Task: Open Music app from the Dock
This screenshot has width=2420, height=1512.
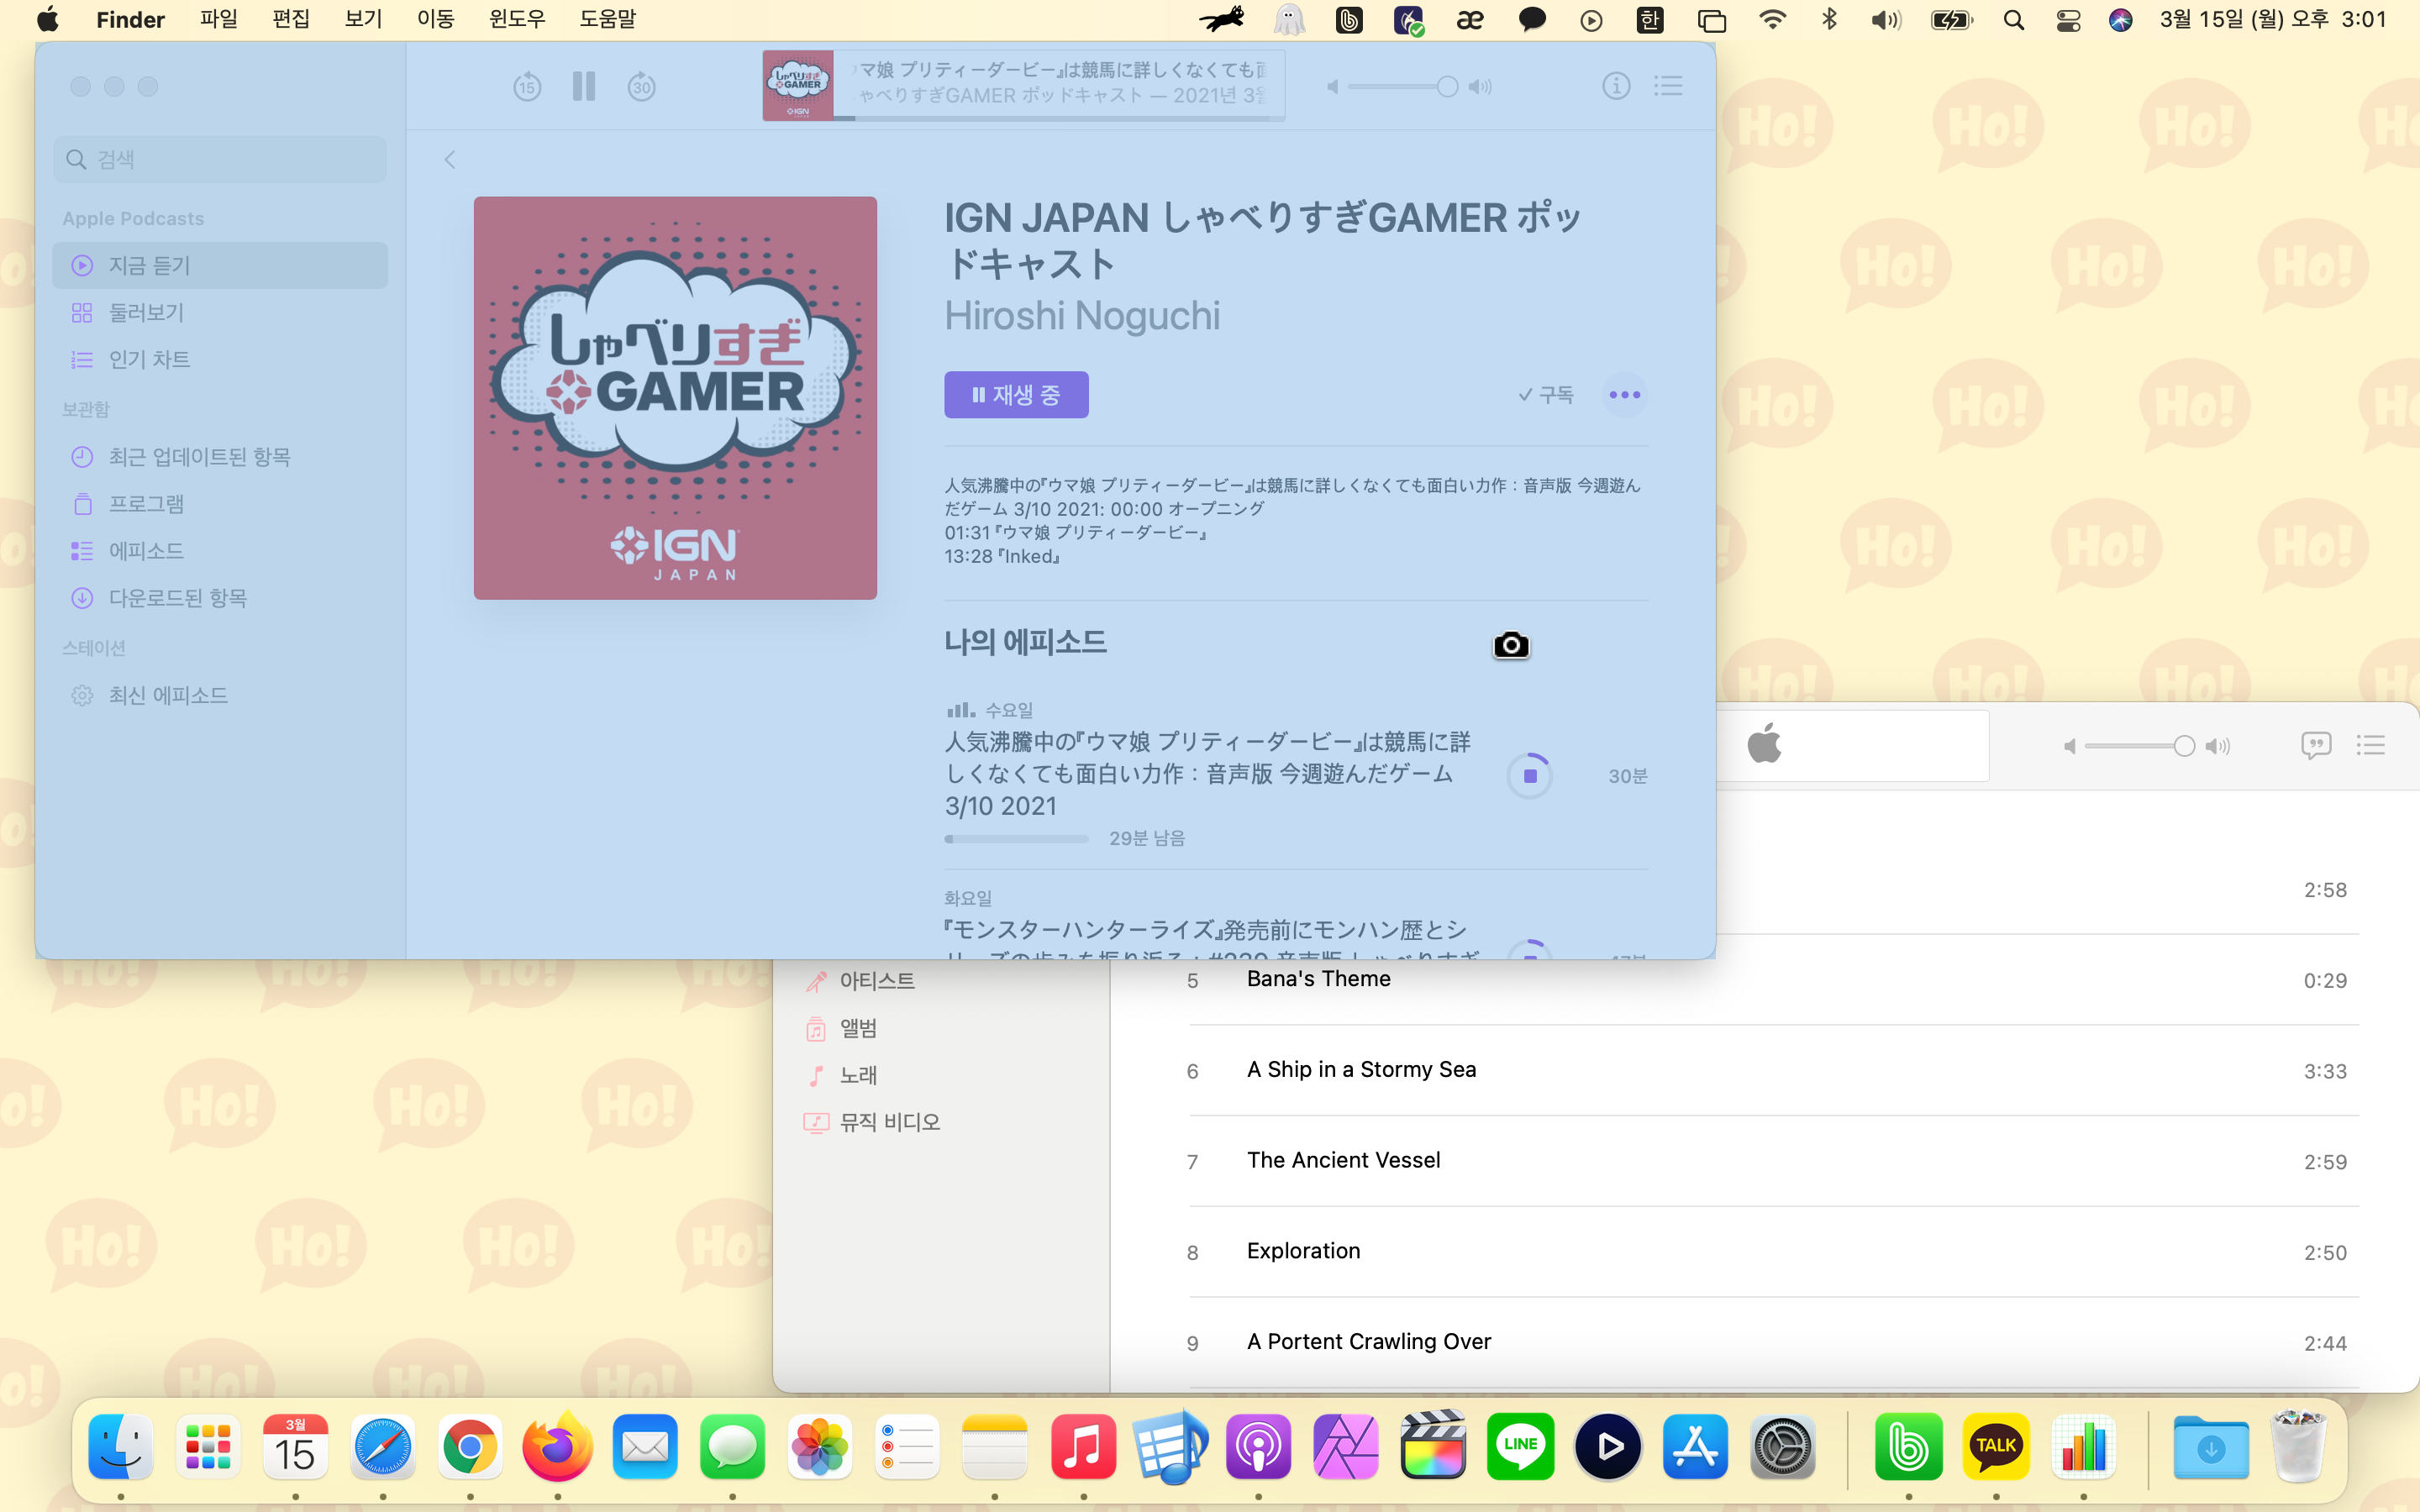Action: (x=1083, y=1446)
